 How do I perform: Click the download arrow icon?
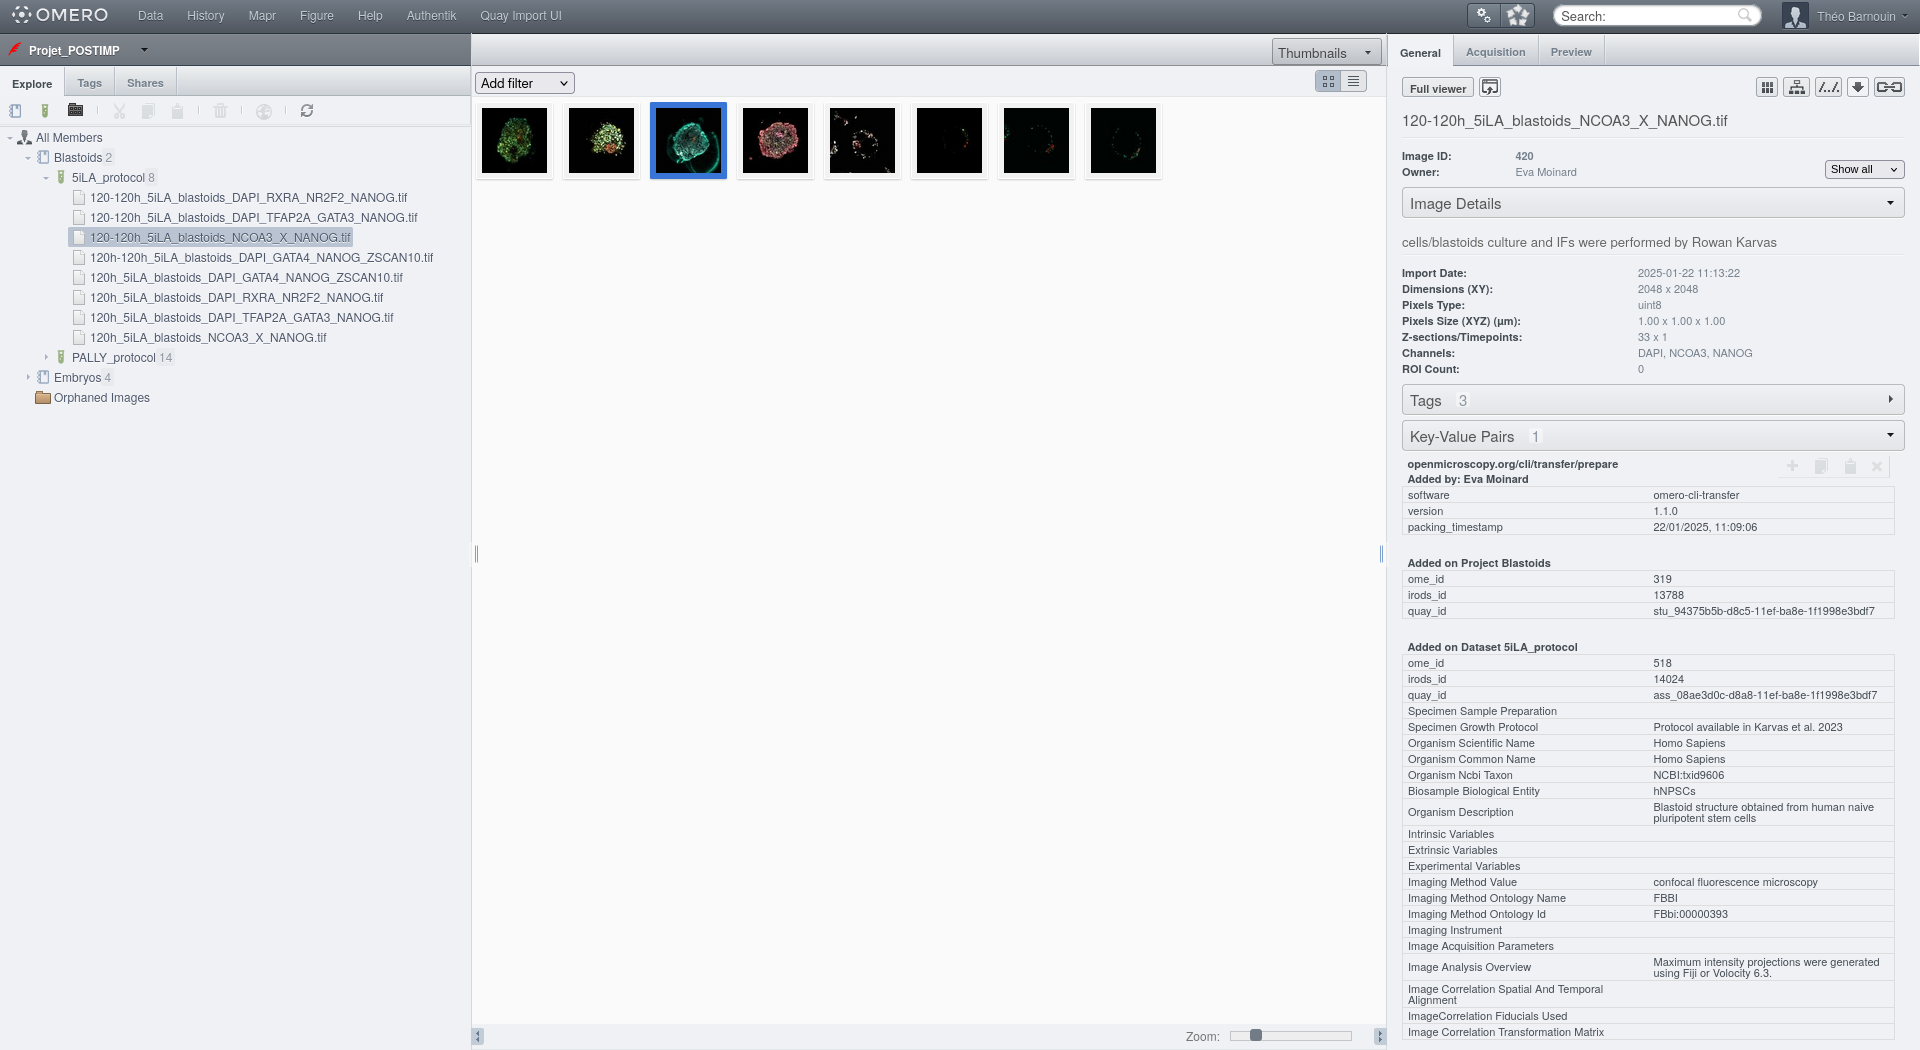coord(1857,88)
